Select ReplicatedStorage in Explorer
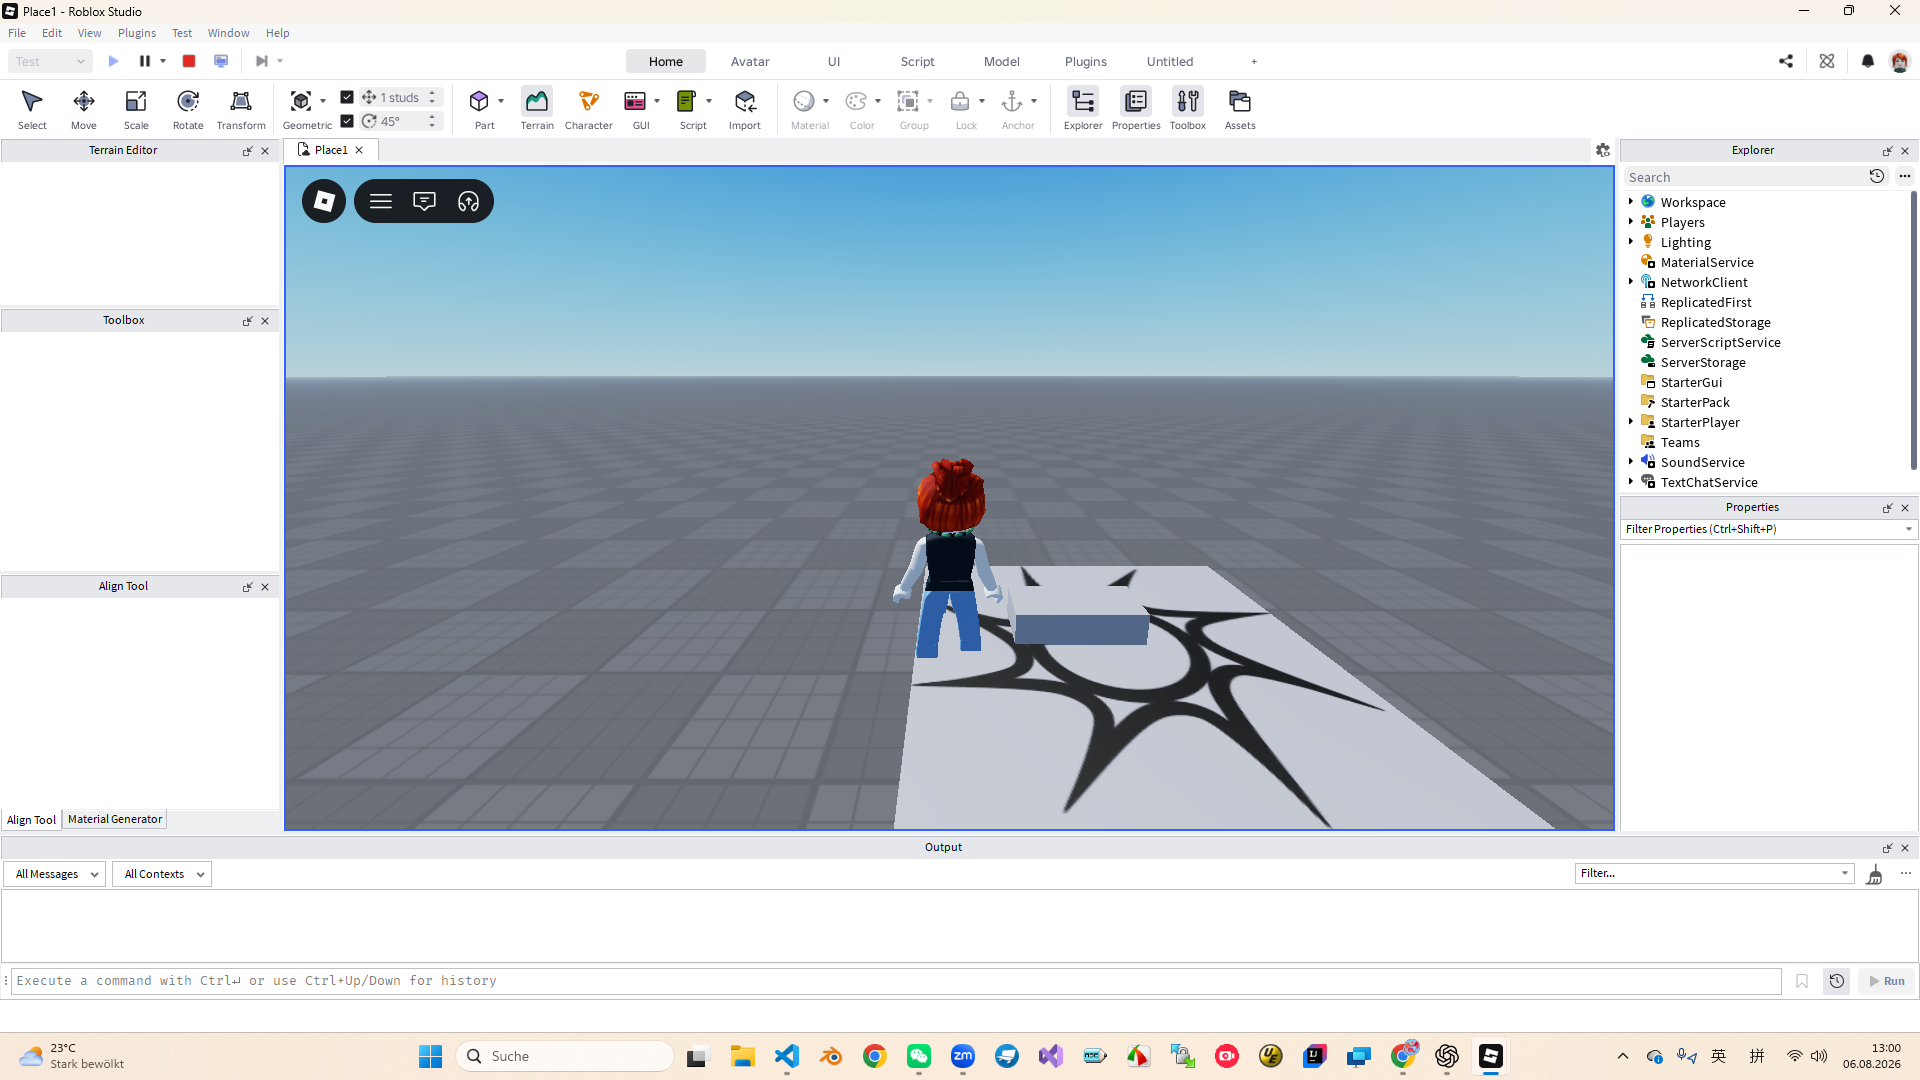1920x1080 pixels. tap(1715, 322)
